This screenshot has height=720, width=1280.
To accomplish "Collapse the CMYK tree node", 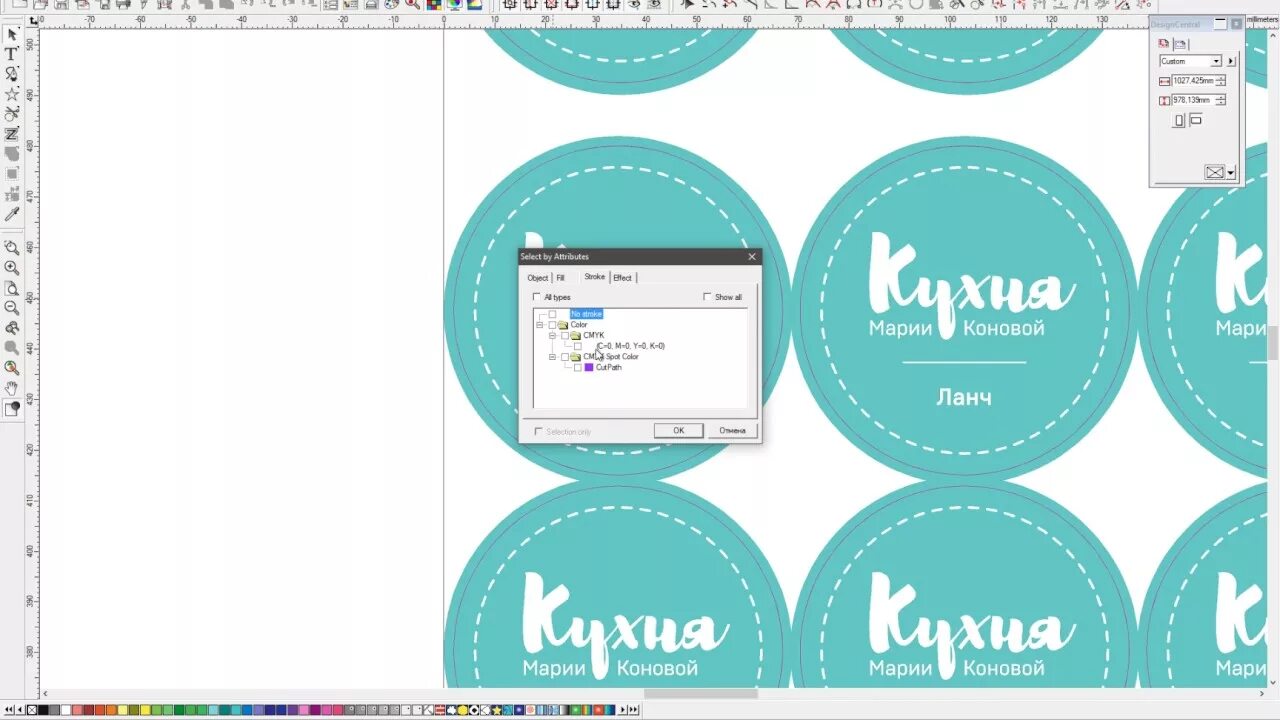I will click(553, 335).
